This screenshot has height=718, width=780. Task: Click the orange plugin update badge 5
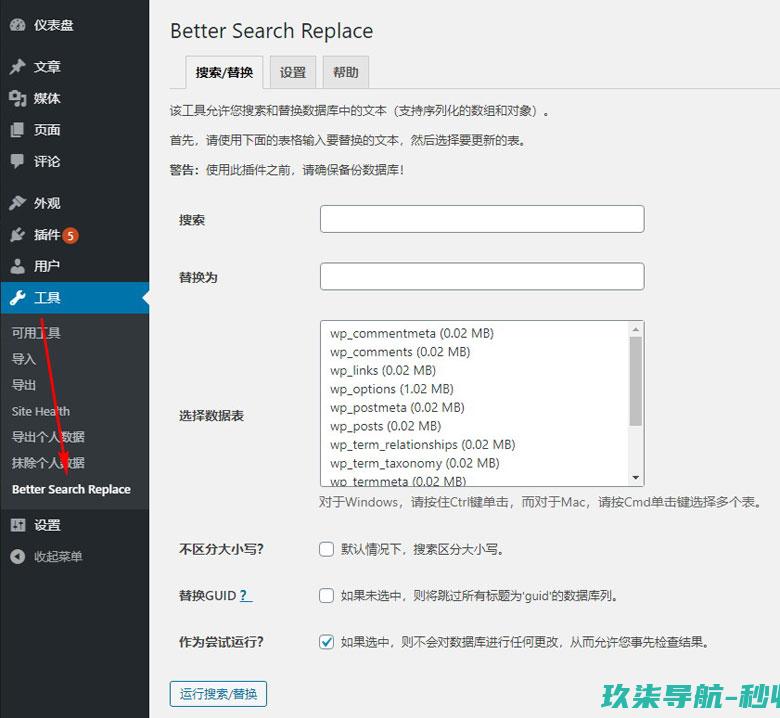71,235
